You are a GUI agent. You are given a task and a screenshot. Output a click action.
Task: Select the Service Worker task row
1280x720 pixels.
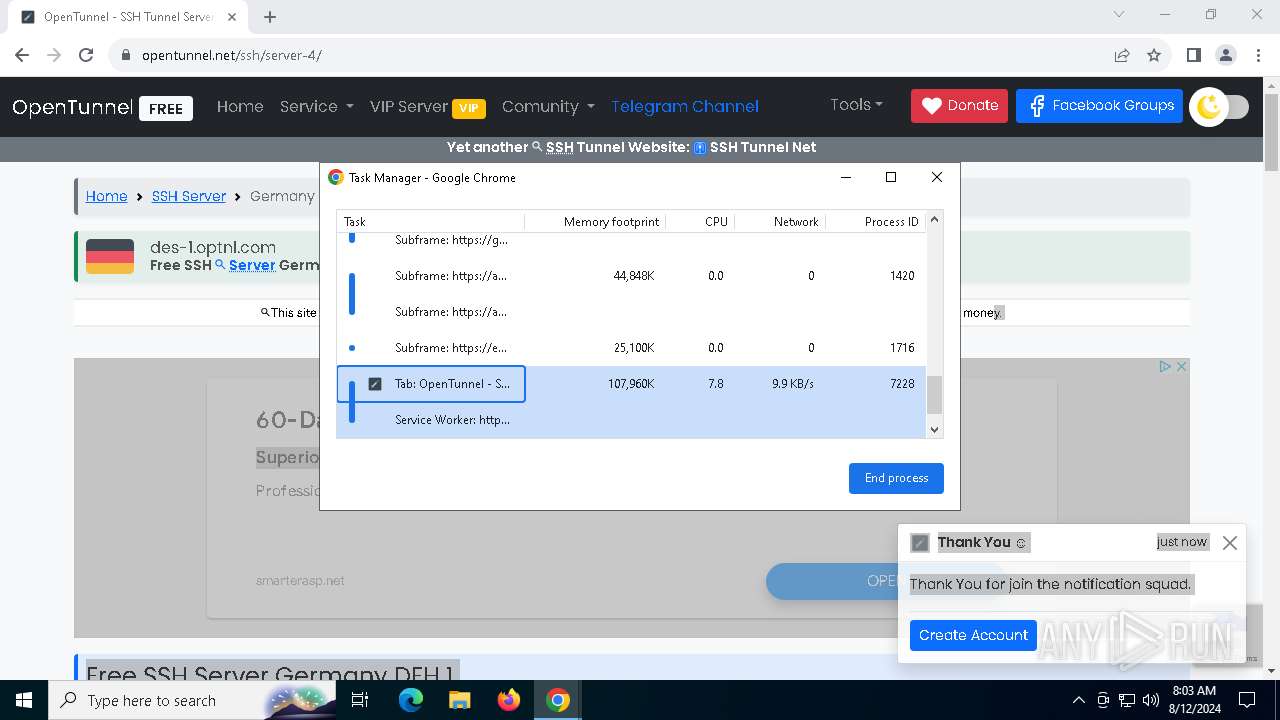[x=631, y=420]
